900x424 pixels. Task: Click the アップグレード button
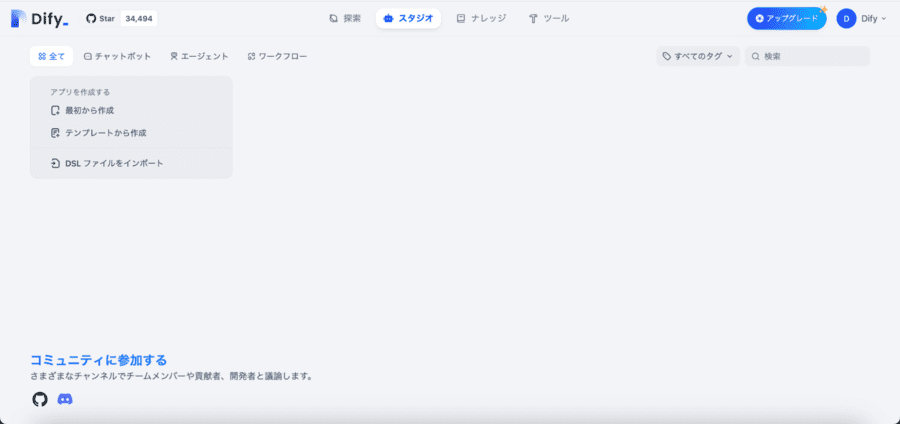pyautogui.click(x=786, y=18)
